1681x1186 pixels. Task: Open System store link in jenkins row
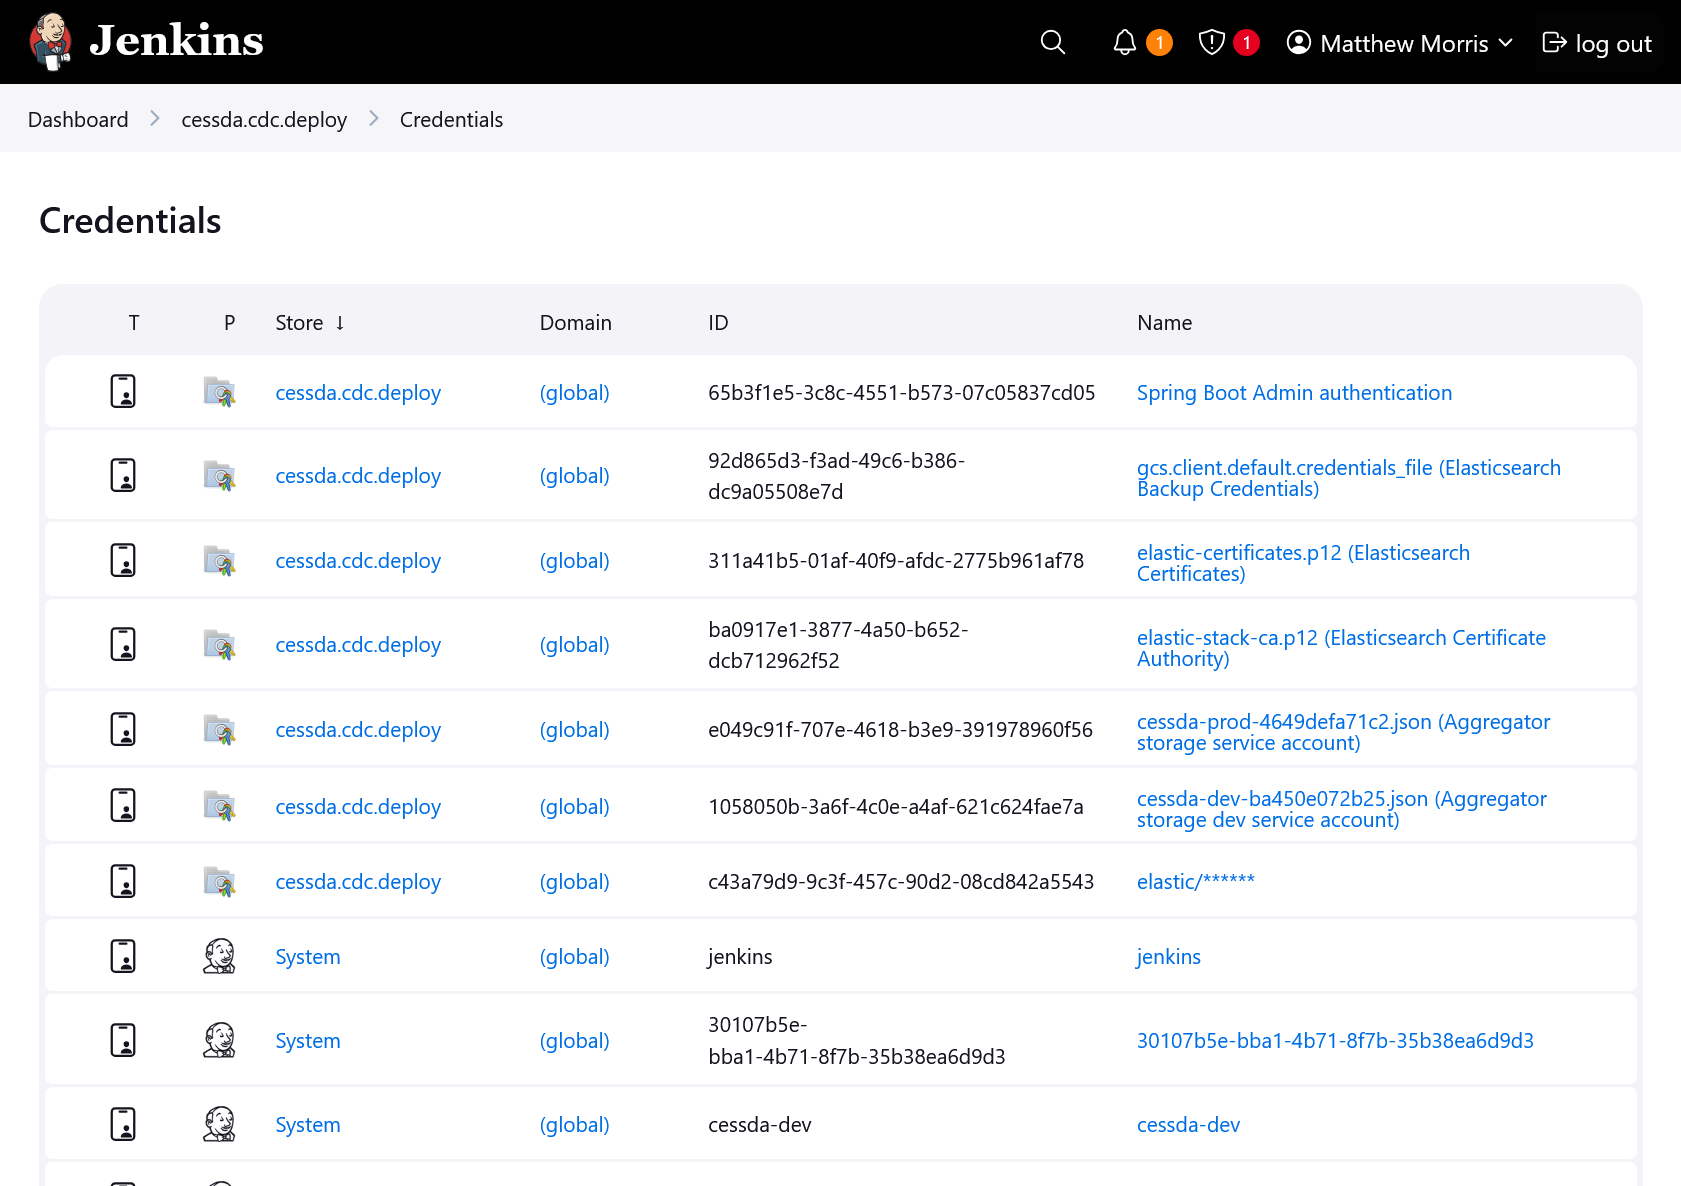pos(308,957)
